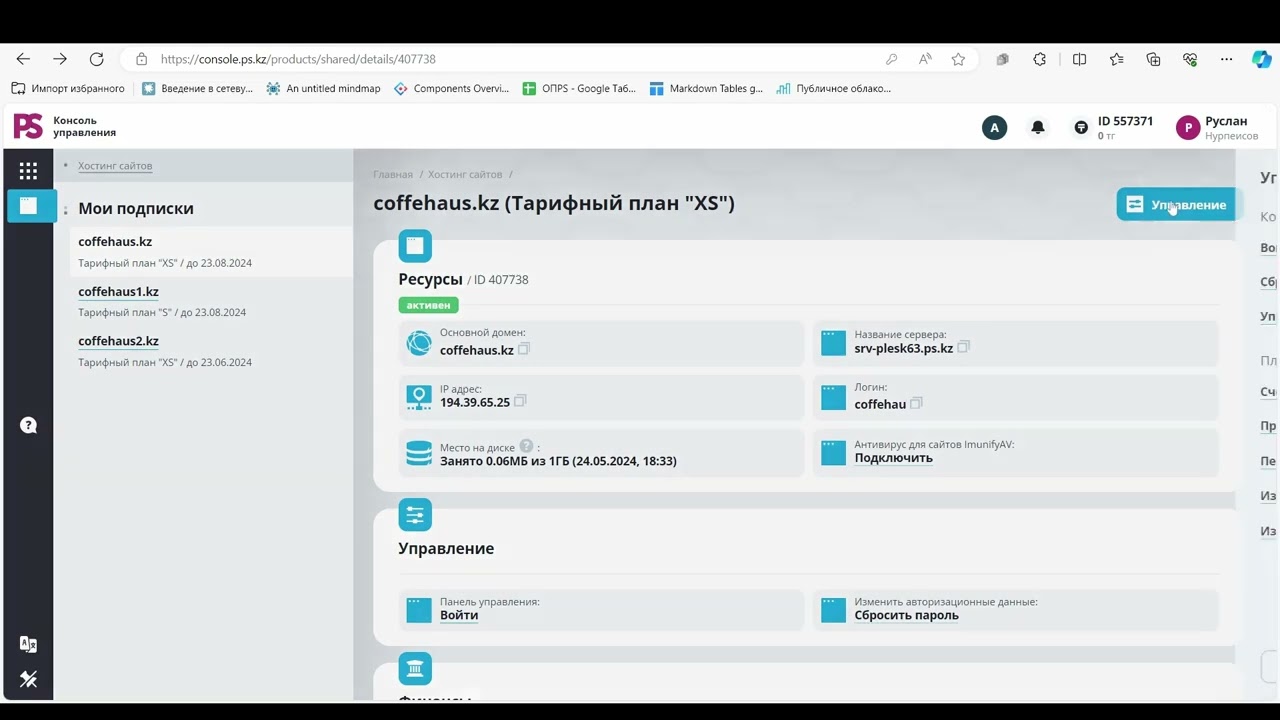This screenshot has height=720, width=1280.
Task: Go to Хостинг сайтов breadcrumb
Action: (x=465, y=174)
